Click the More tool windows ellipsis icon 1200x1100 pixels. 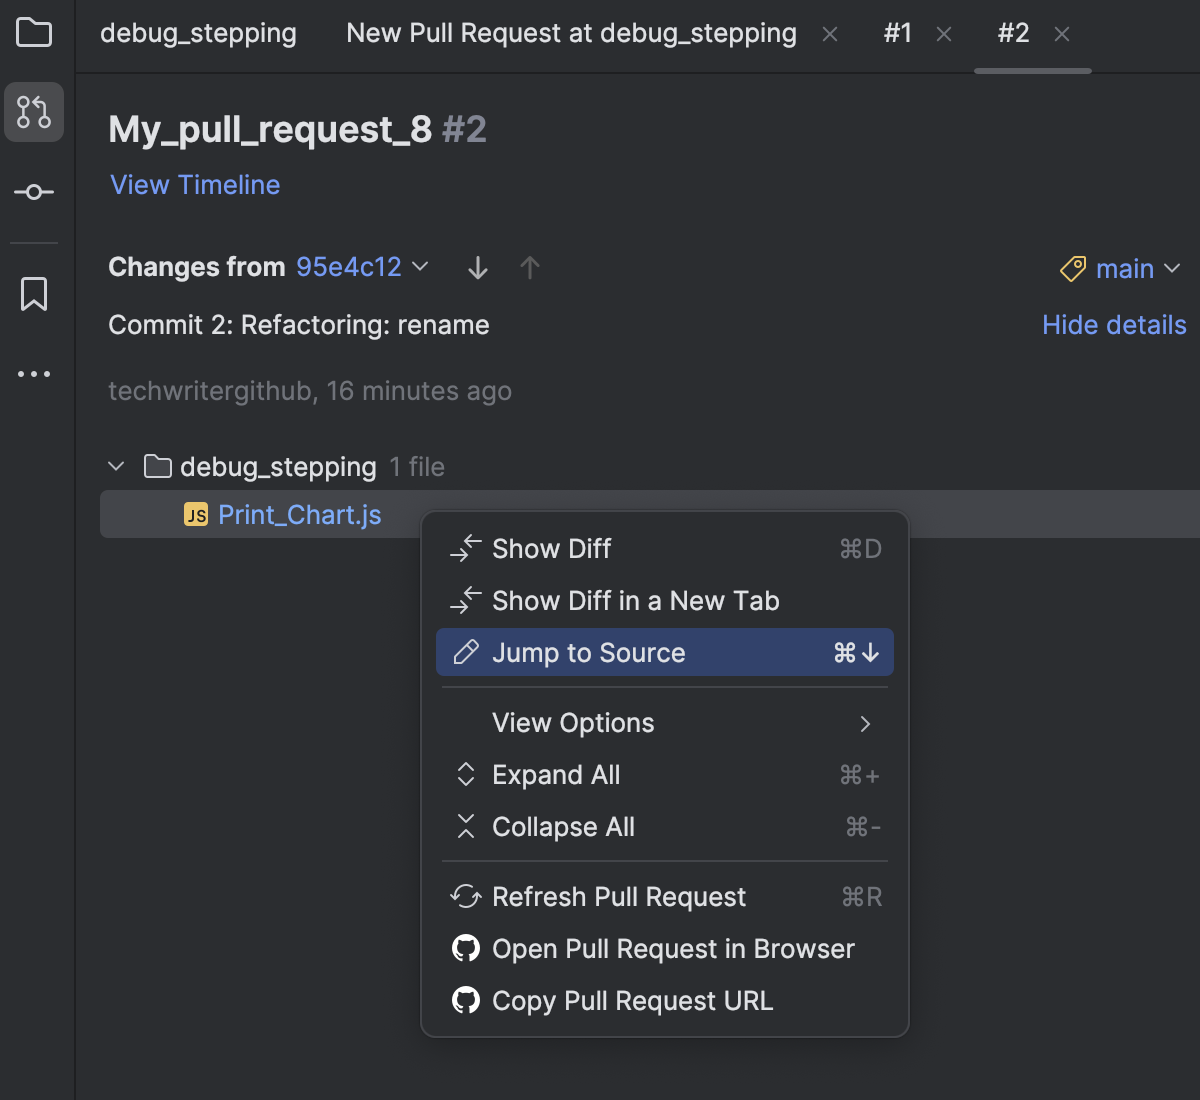[34, 373]
